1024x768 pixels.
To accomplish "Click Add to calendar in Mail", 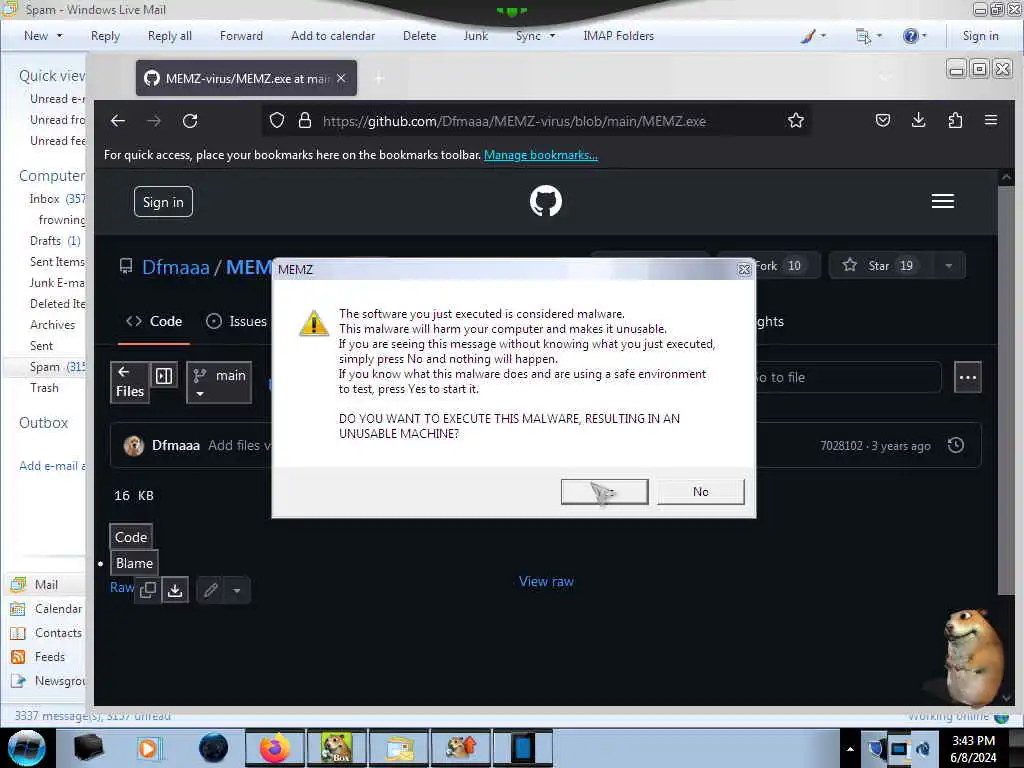I will click(332, 36).
